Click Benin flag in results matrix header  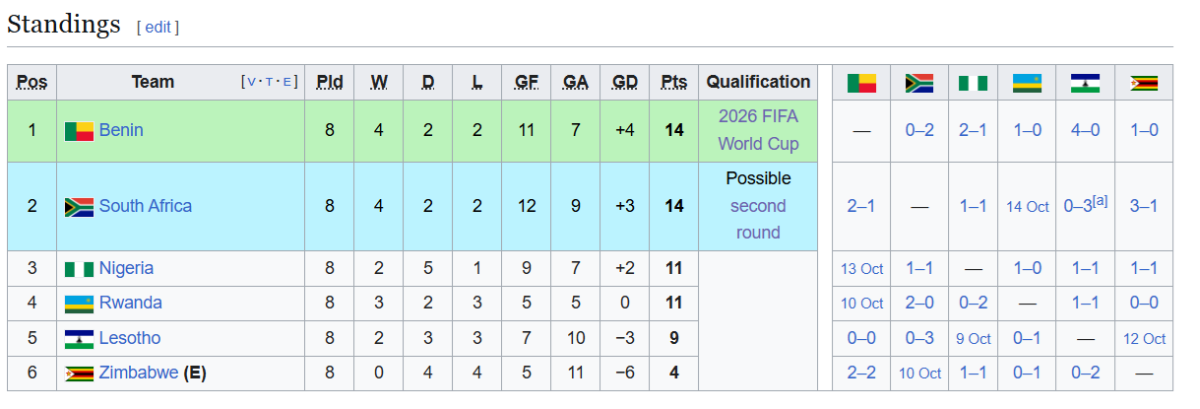point(861,83)
